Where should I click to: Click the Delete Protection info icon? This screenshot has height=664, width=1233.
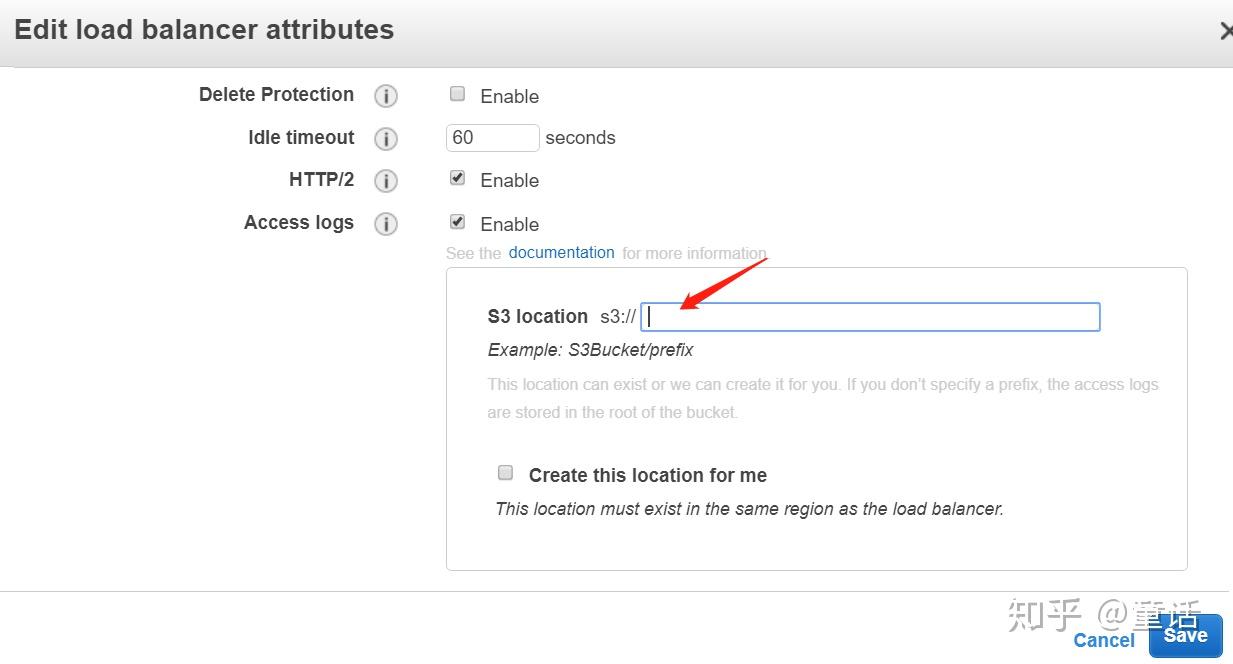386,95
